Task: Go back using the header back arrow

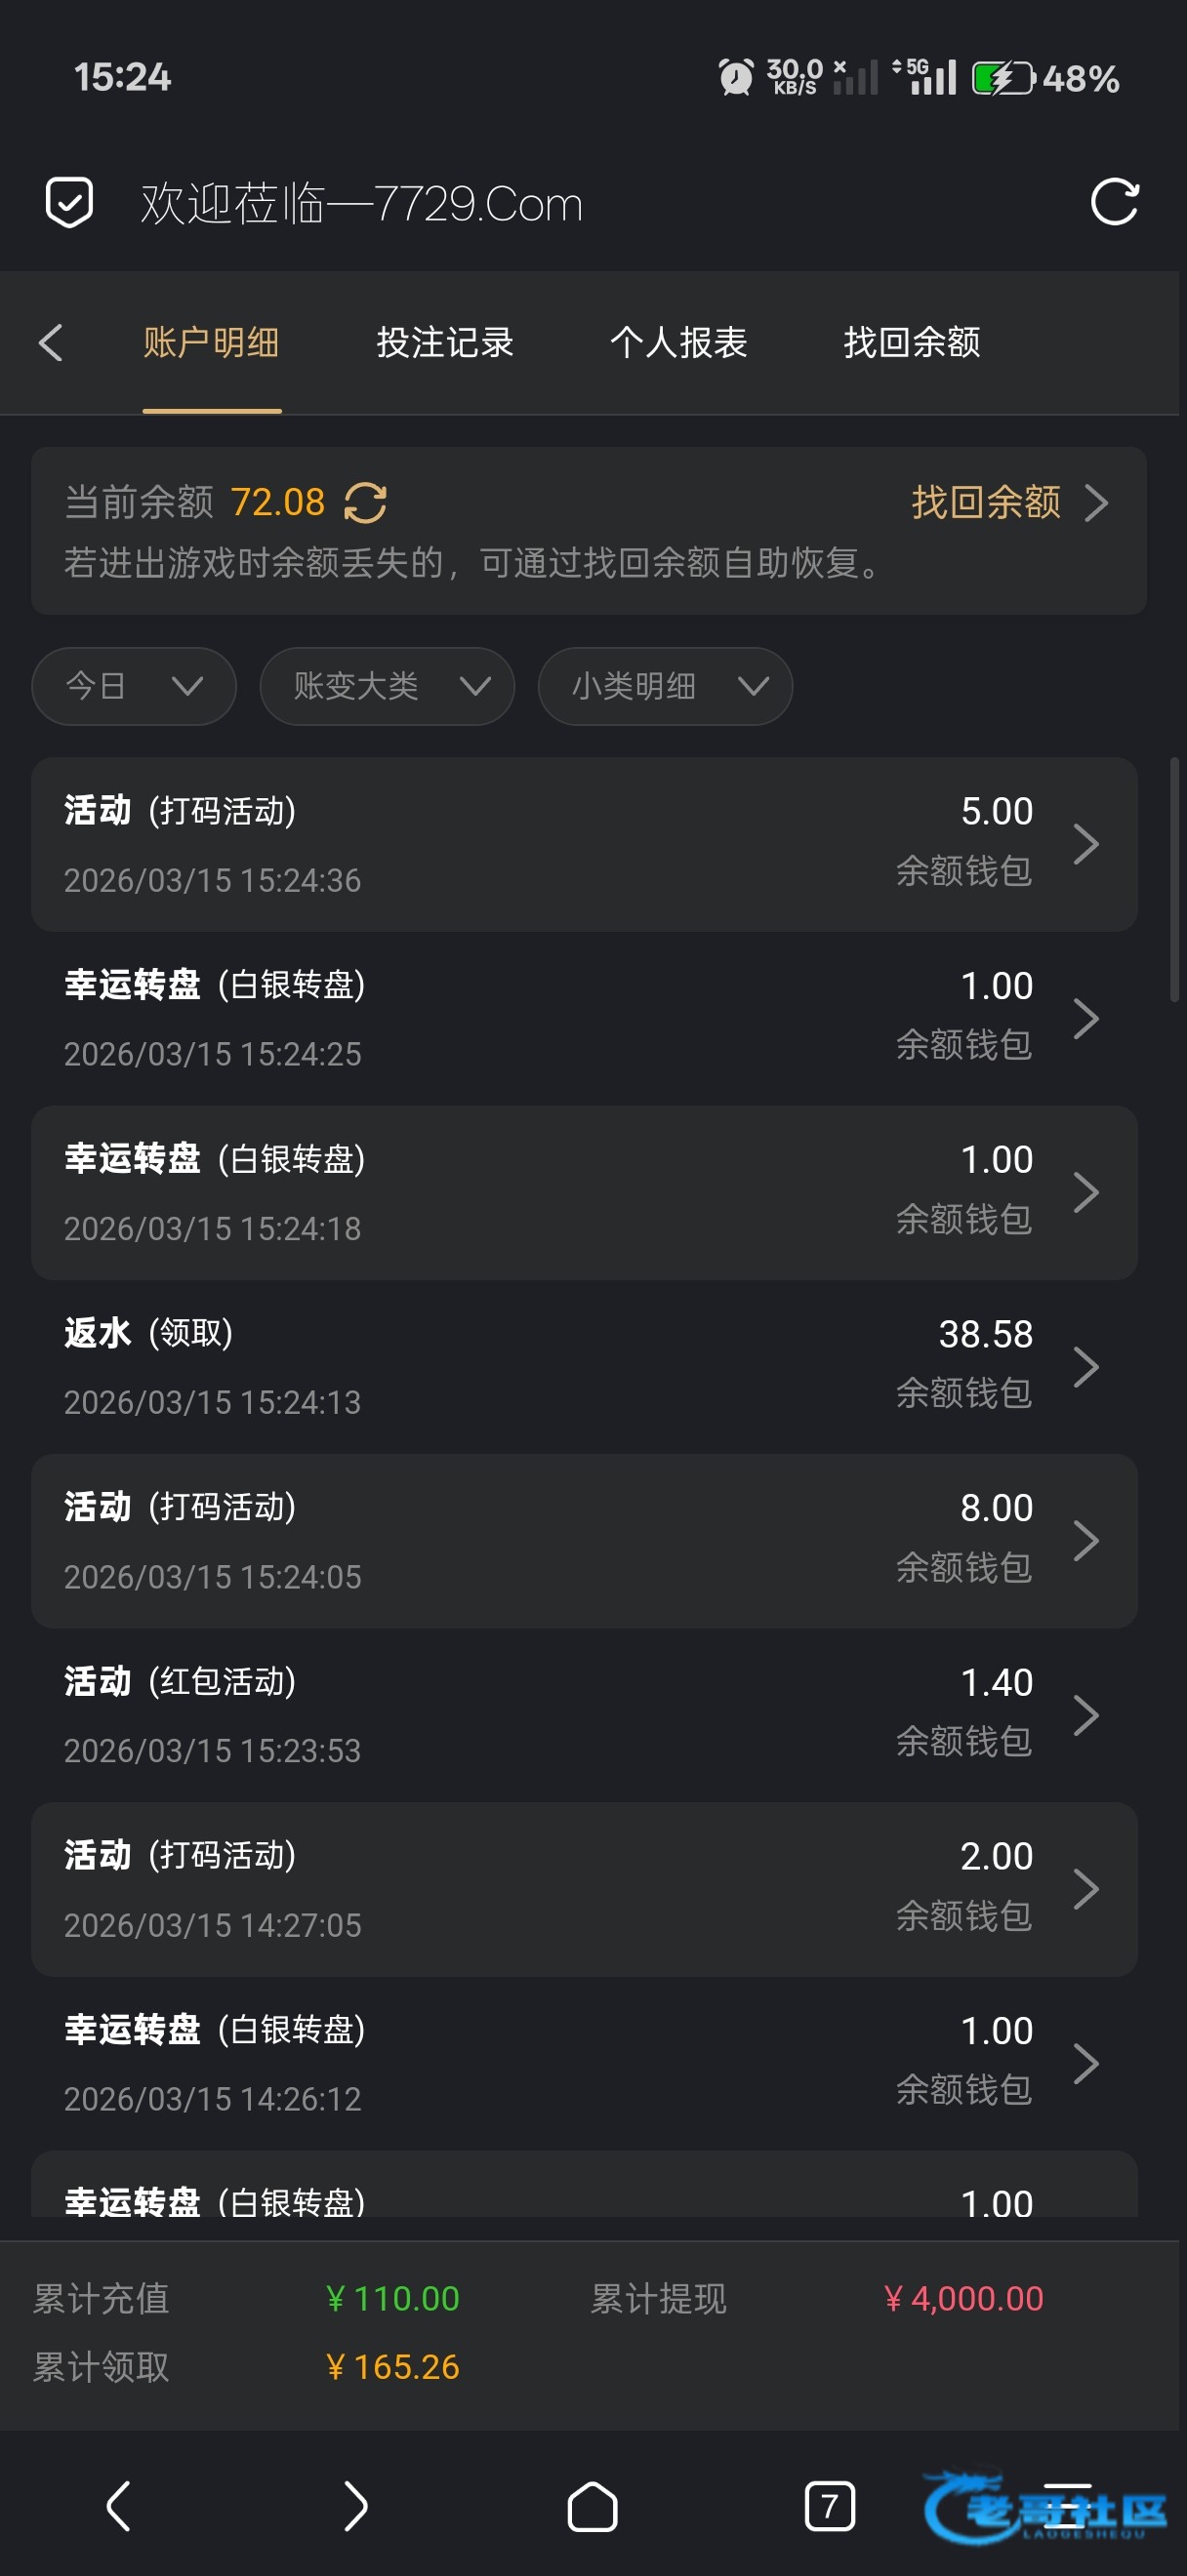Action: [x=51, y=342]
